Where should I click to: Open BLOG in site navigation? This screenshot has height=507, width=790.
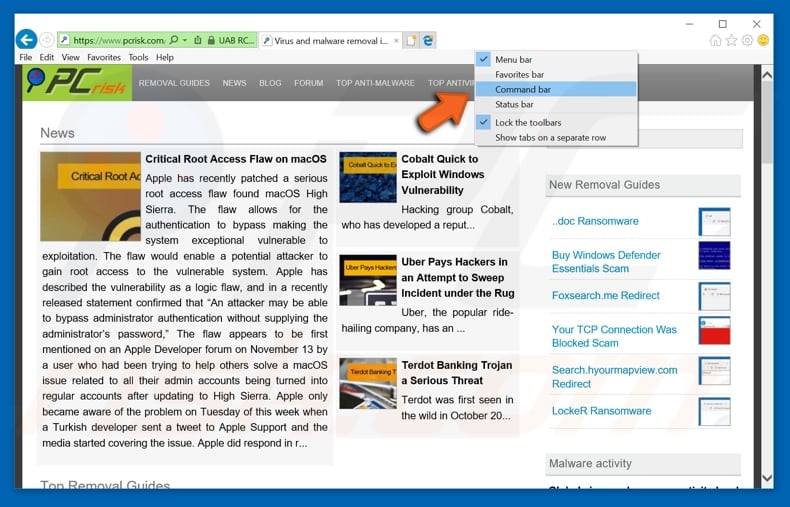tap(270, 83)
